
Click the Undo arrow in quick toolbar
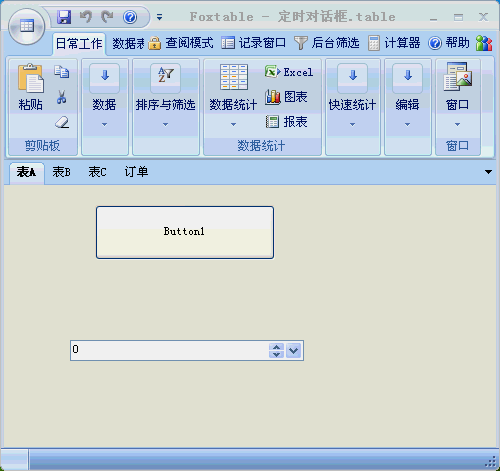(86, 17)
